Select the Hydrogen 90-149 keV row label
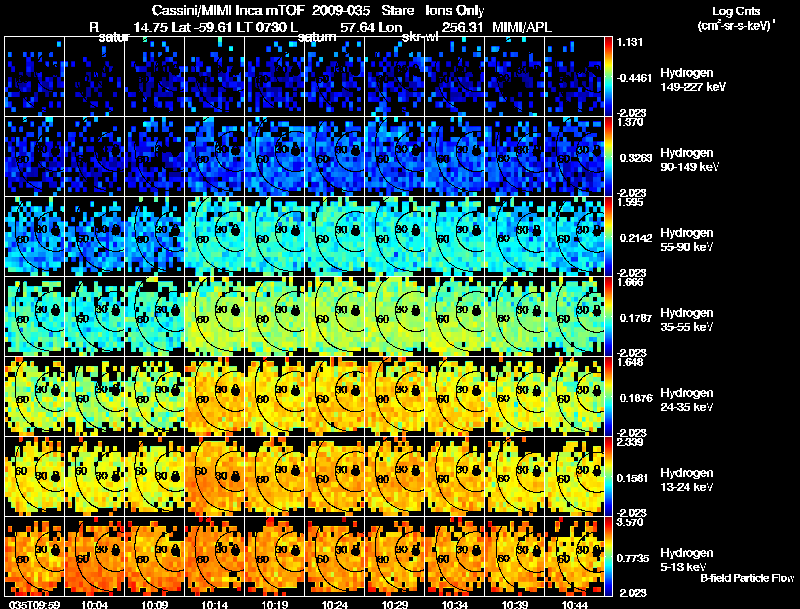The width and height of the screenshot is (800, 609). [690, 160]
